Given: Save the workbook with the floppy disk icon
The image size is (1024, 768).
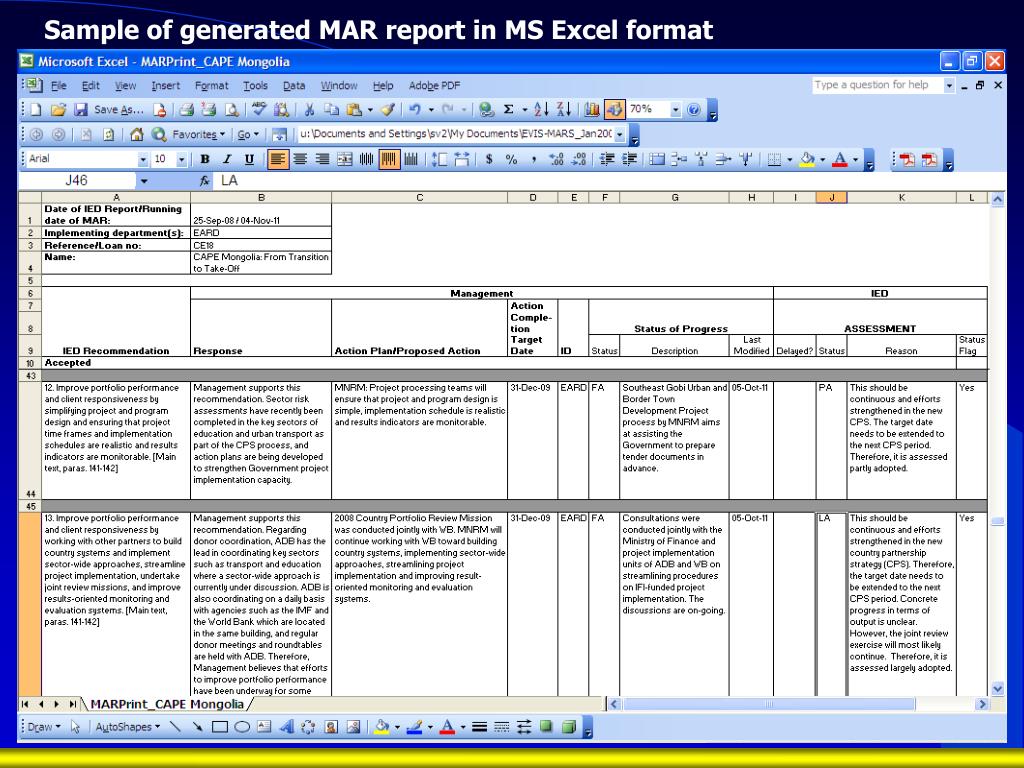Looking at the screenshot, I should click(x=80, y=110).
